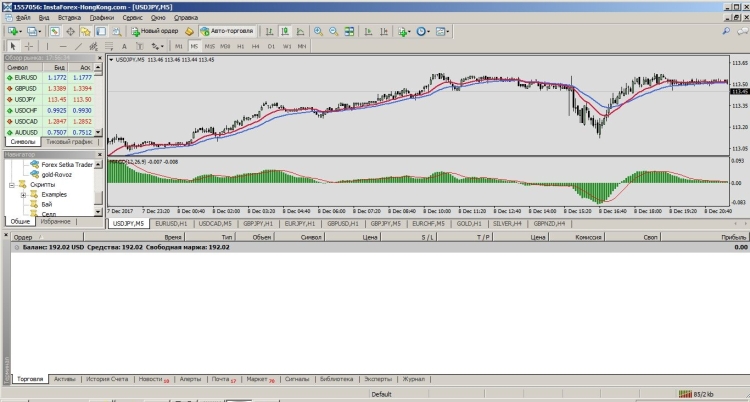
Task: Toggle chart auto scroll icon
Action: click(368, 32)
